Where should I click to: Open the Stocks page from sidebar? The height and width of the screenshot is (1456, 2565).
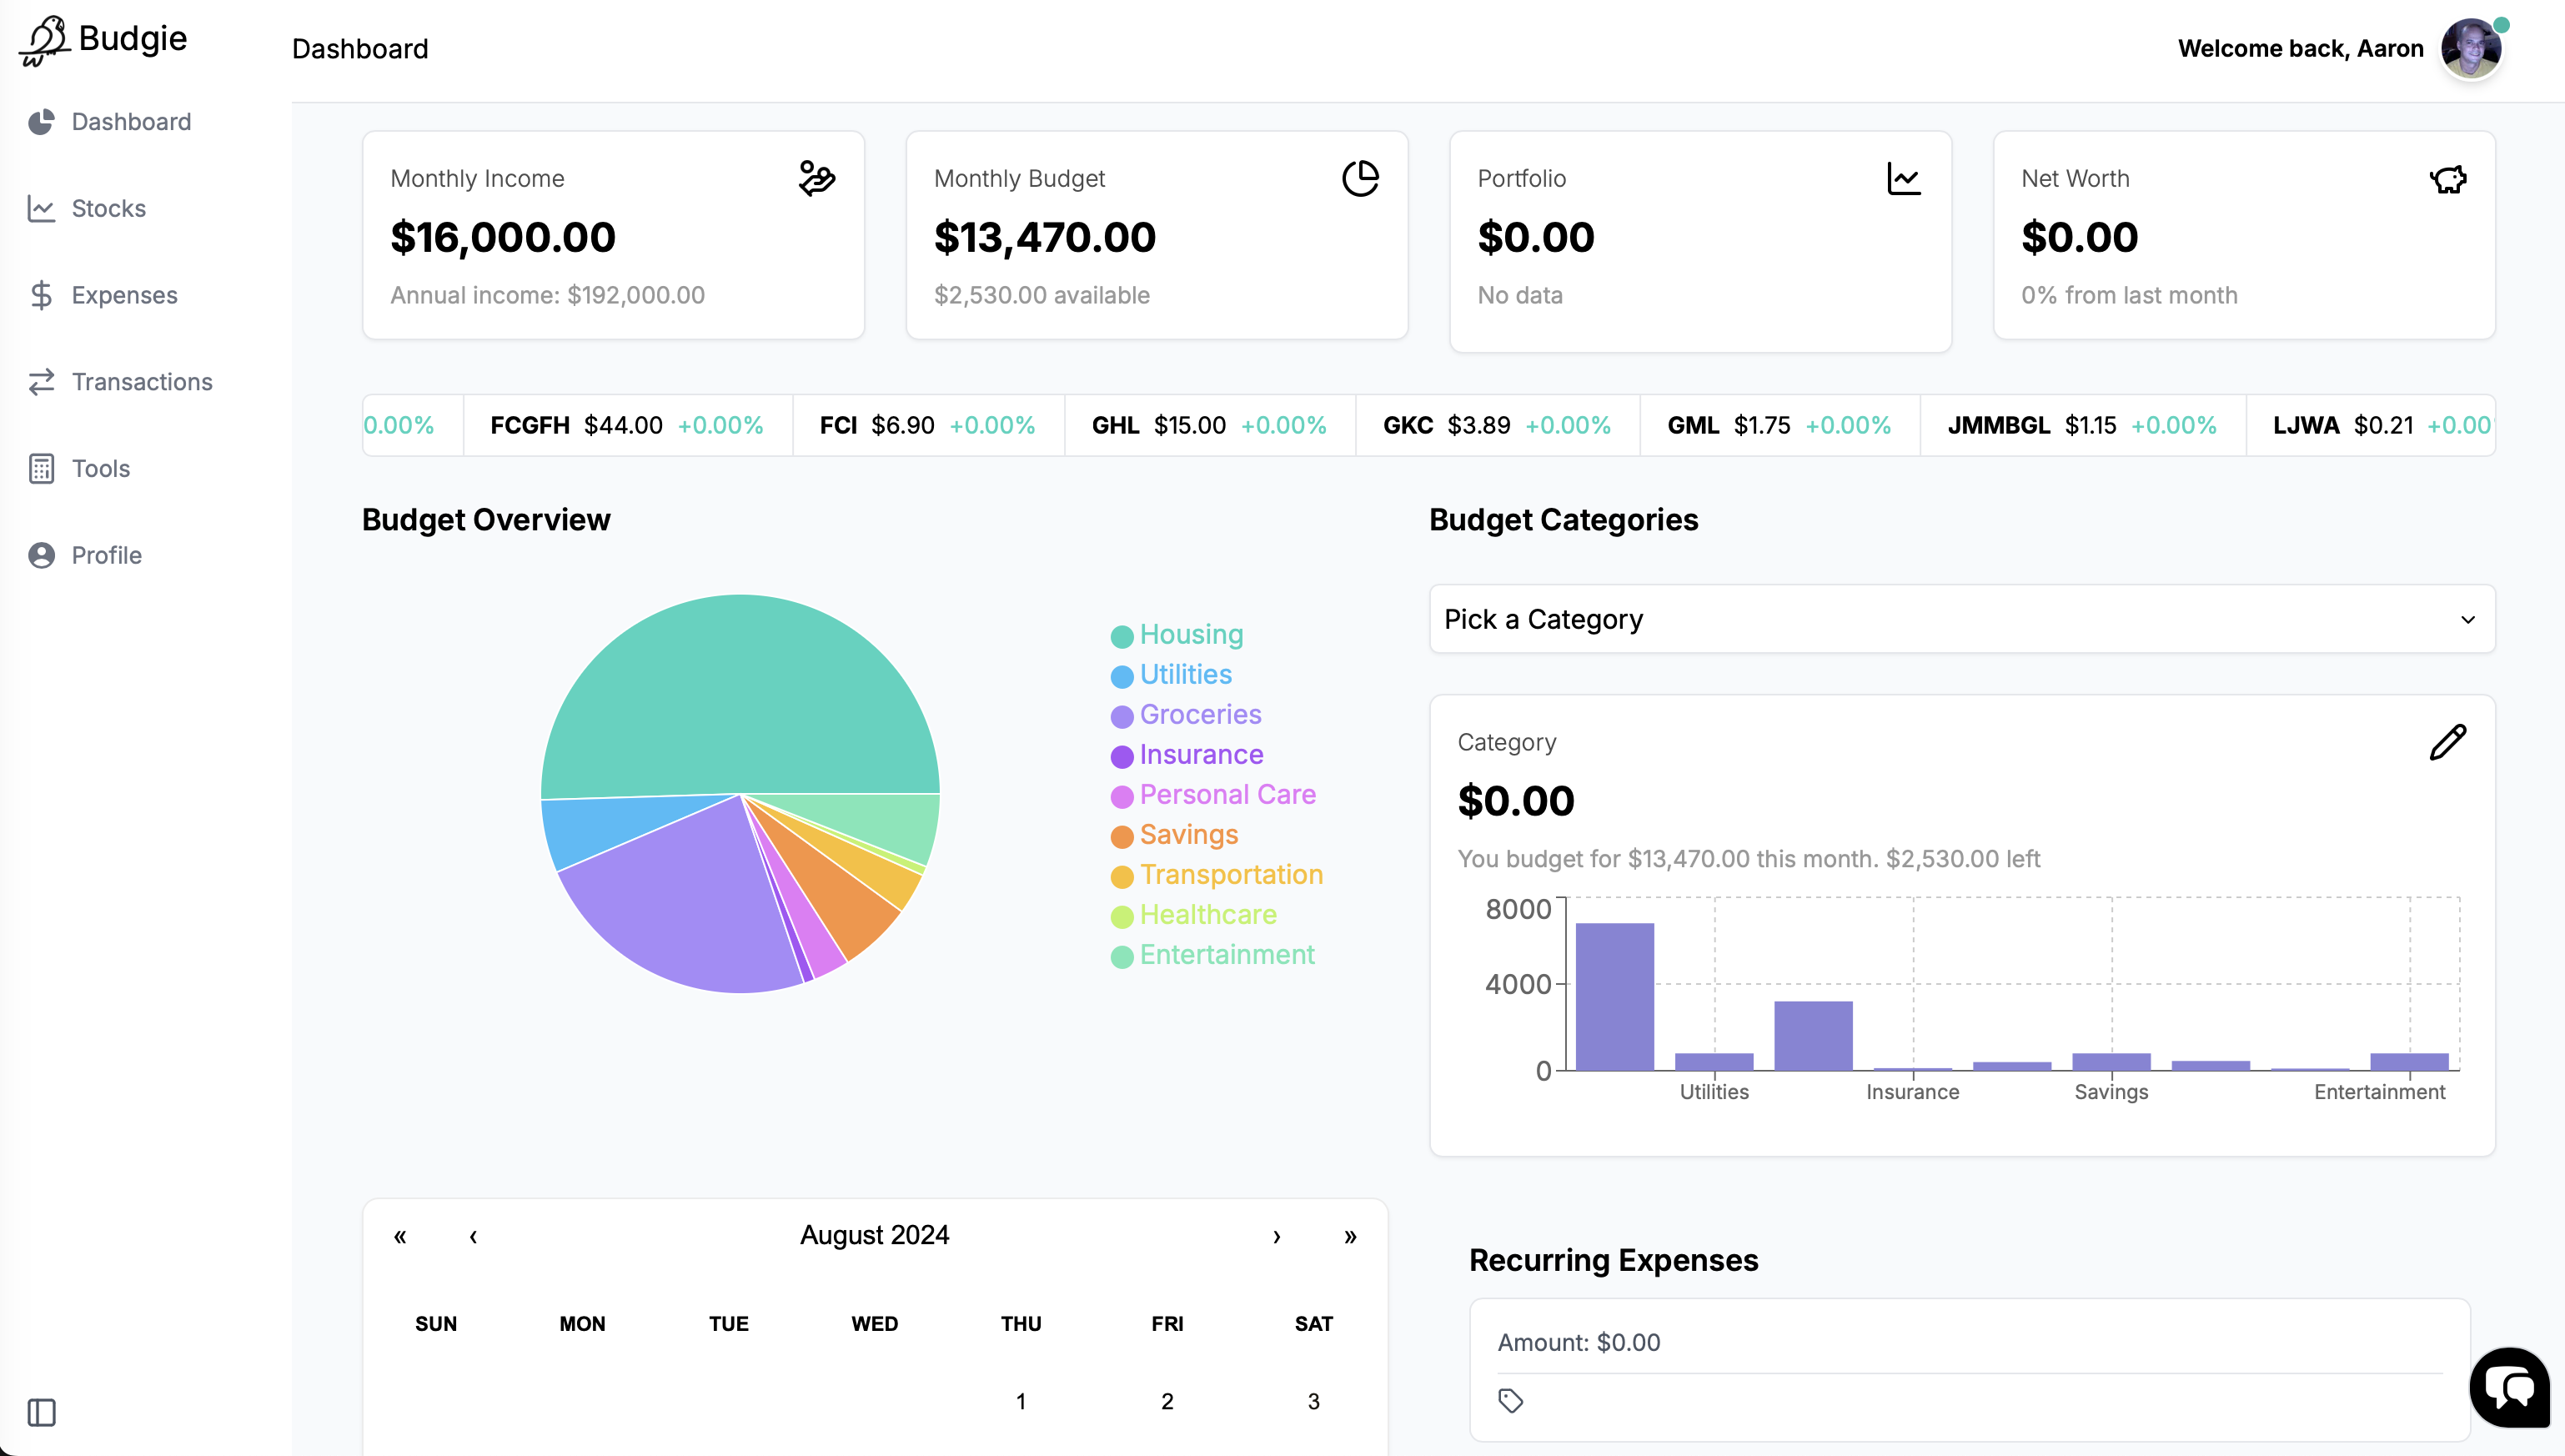point(108,208)
